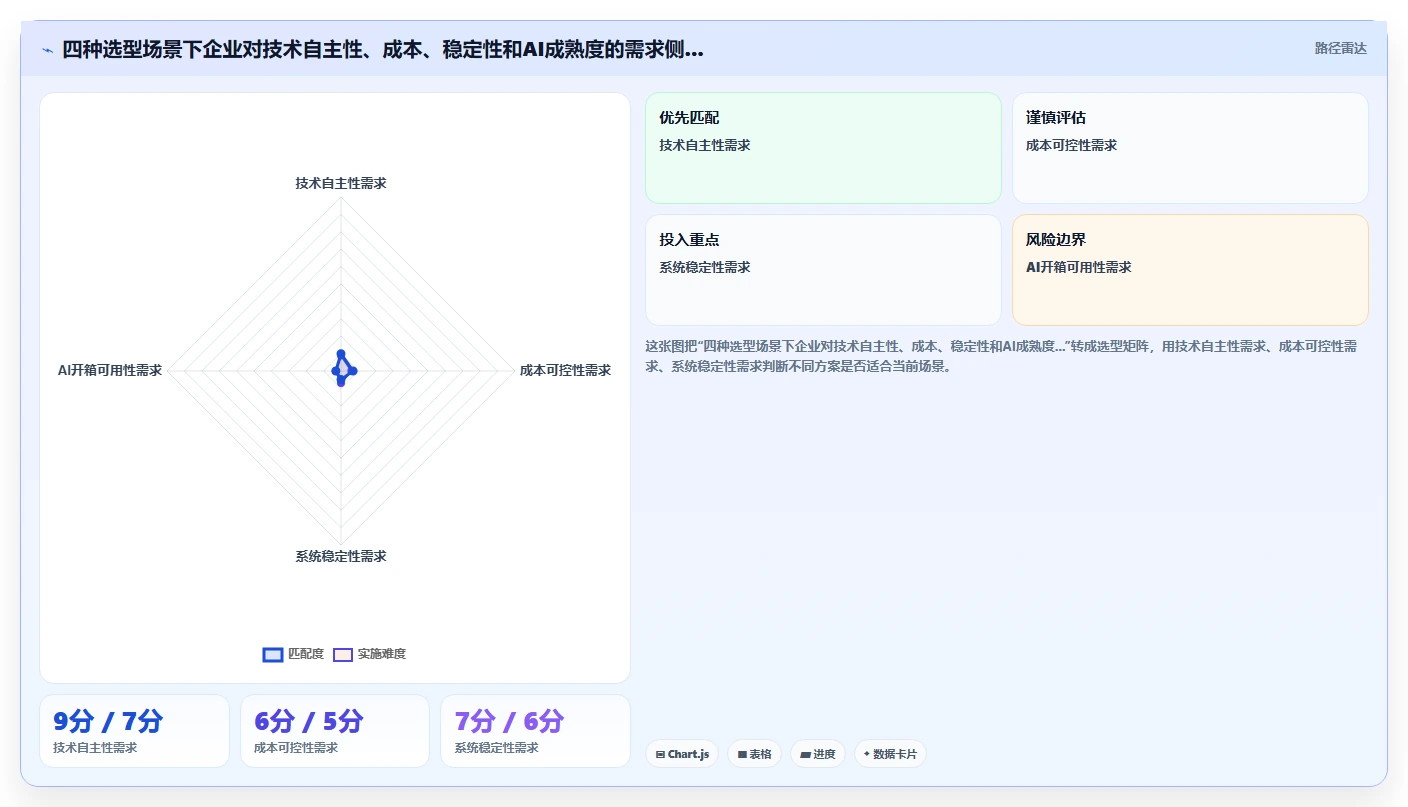
Task: Click the 9分 / 7分 score card
Action: (x=134, y=731)
